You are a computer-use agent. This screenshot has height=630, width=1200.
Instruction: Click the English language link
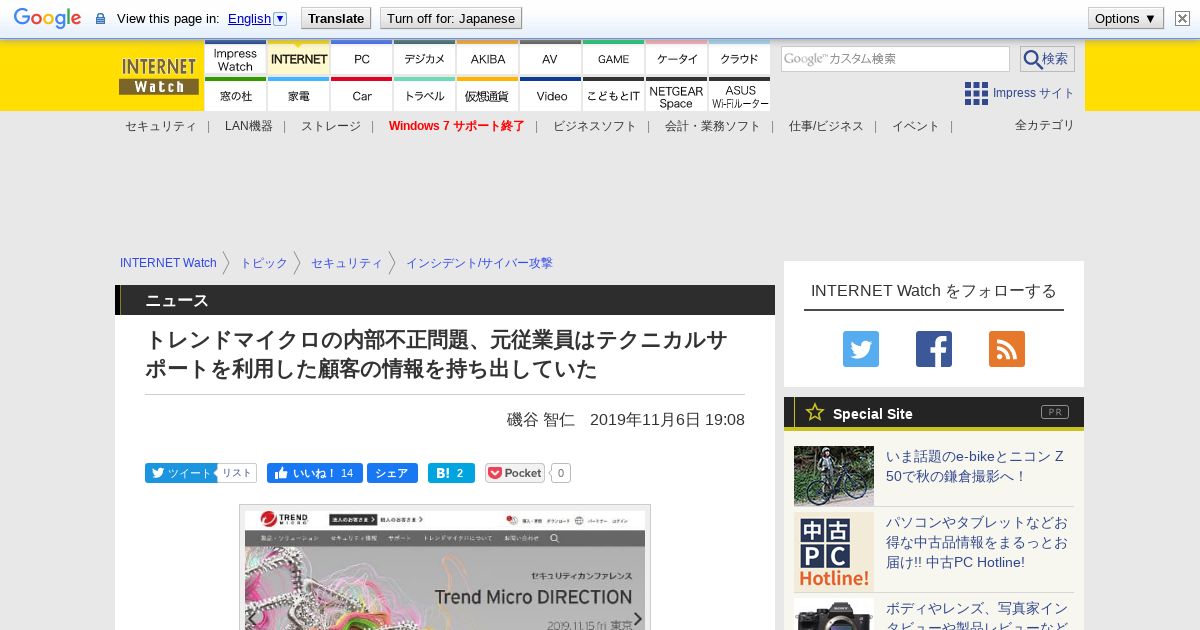click(x=249, y=18)
